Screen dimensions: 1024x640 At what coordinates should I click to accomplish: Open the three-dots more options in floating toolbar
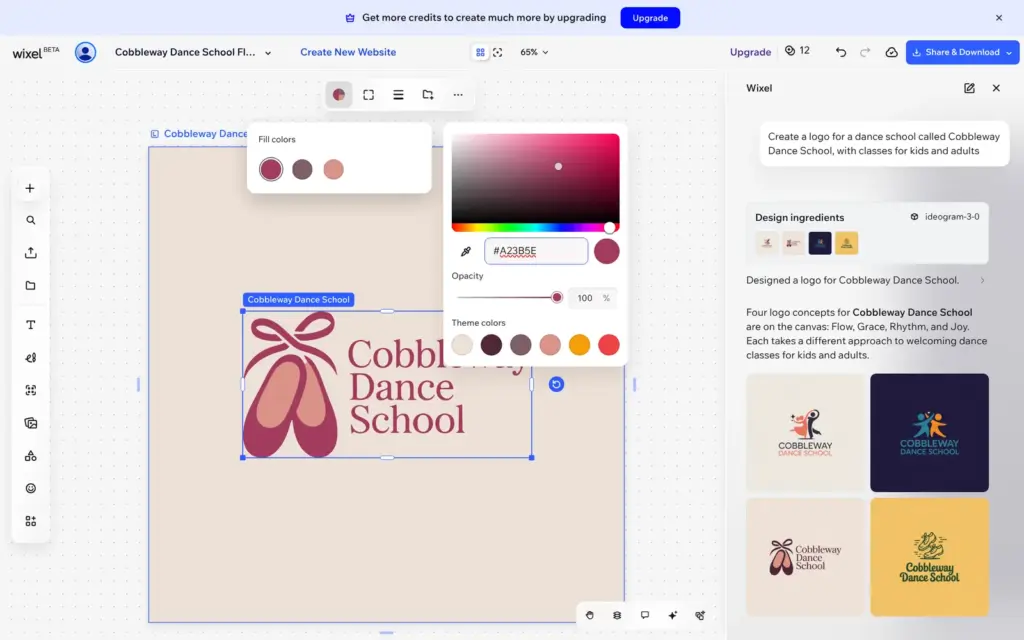[458, 95]
